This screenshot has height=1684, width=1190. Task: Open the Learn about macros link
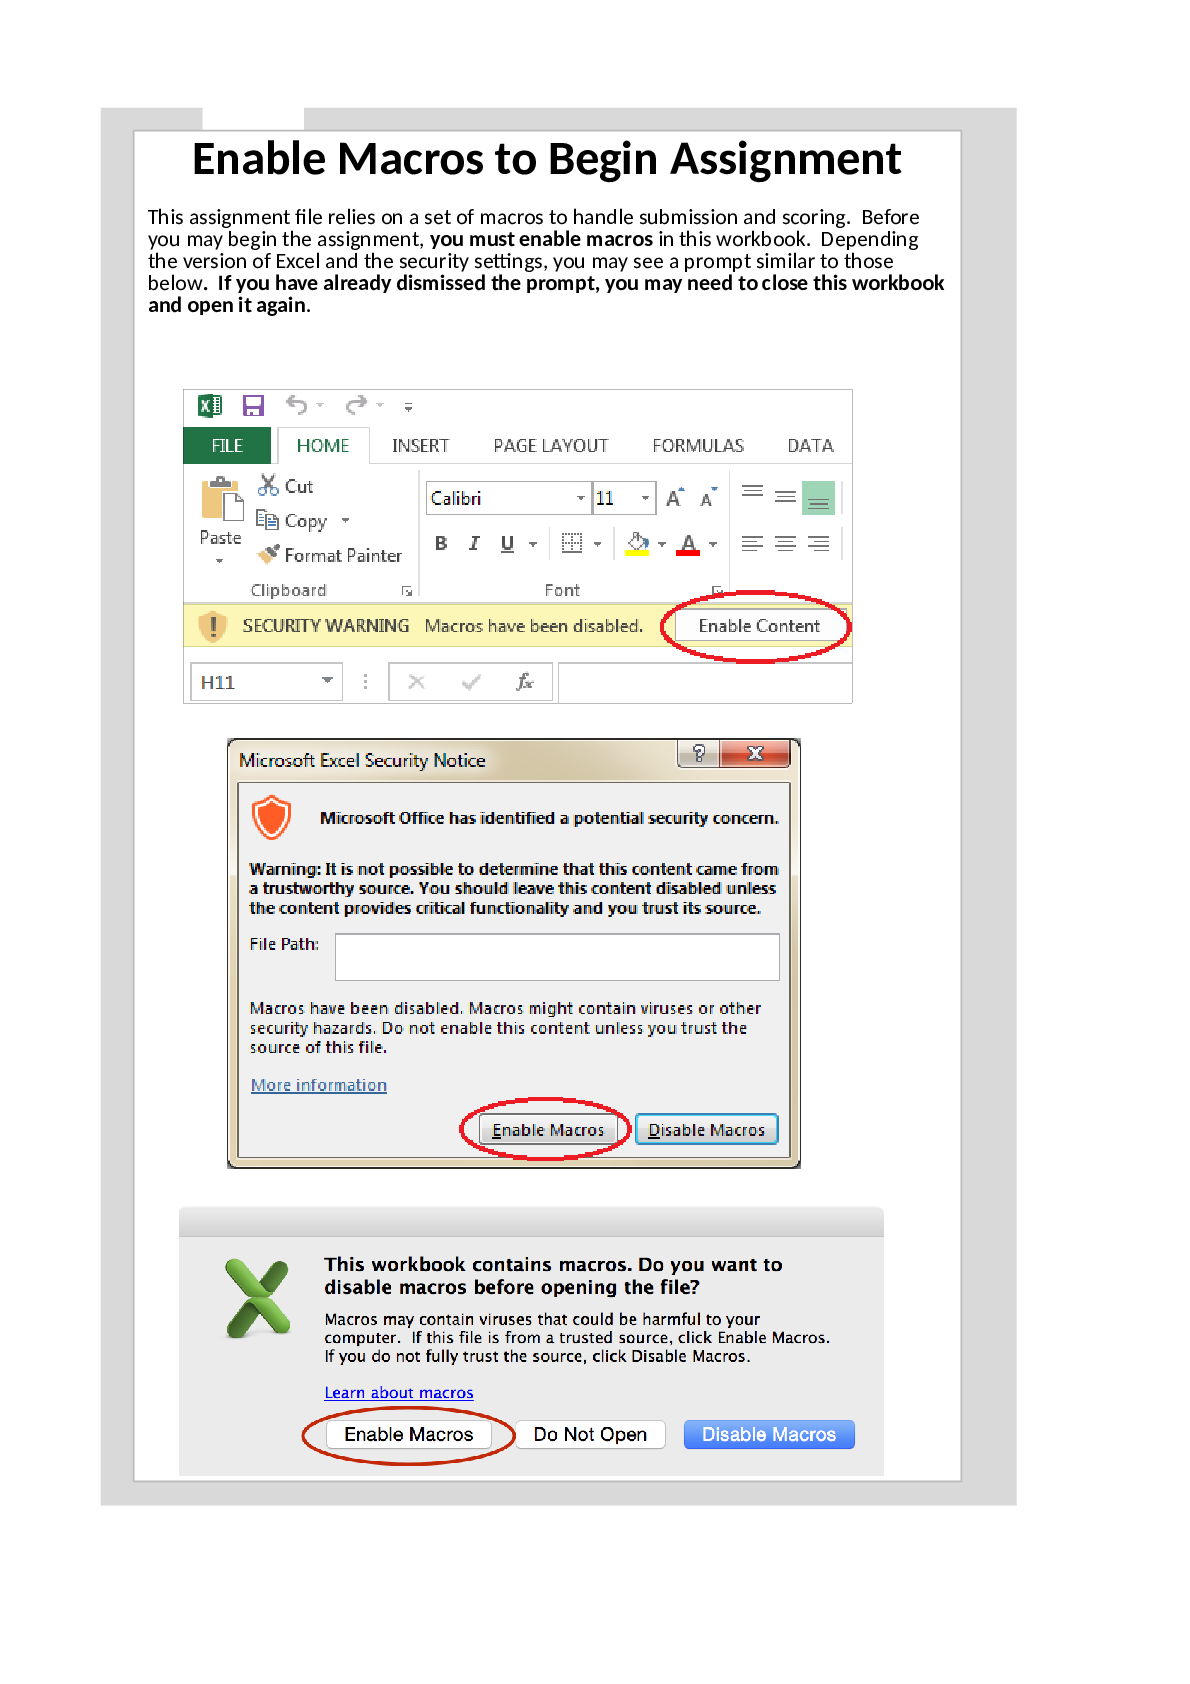[x=399, y=1393]
